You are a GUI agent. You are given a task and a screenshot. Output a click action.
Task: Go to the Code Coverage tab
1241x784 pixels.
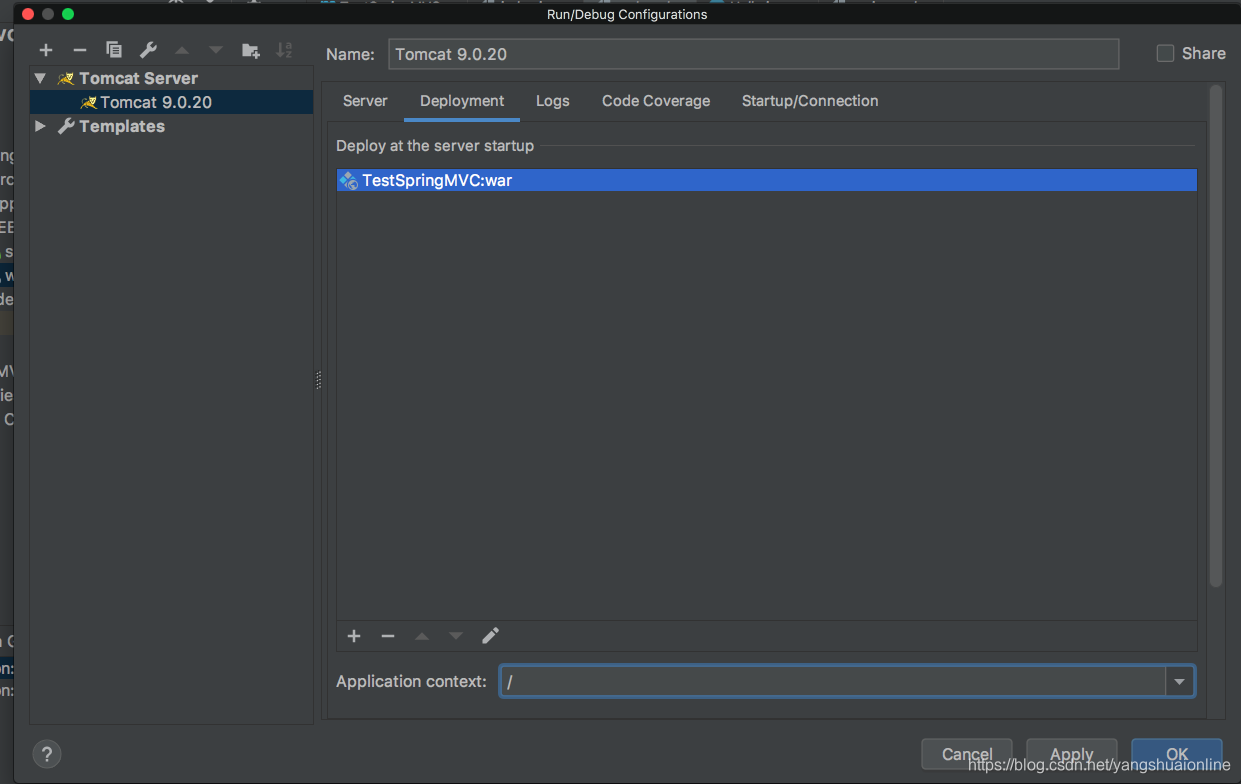pyautogui.click(x=656, y=101)
